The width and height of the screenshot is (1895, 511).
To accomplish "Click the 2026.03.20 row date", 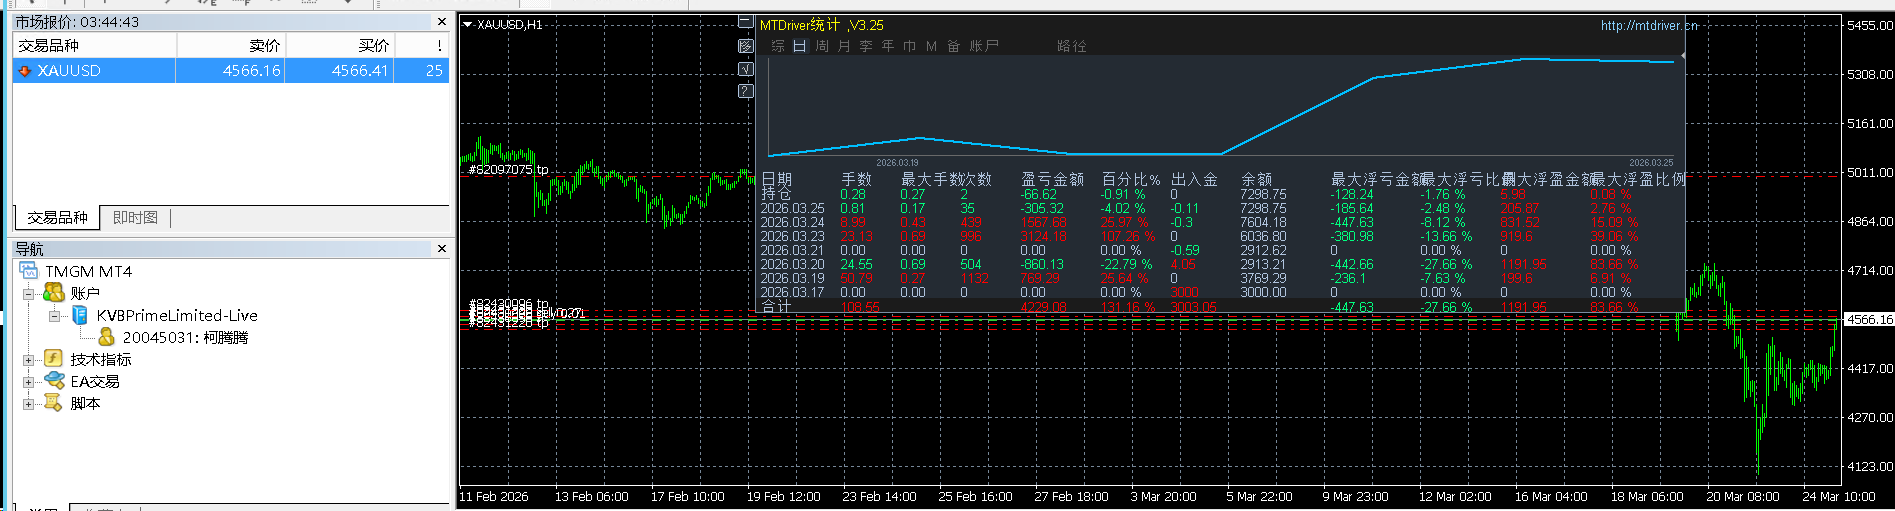I will (792, 264).
